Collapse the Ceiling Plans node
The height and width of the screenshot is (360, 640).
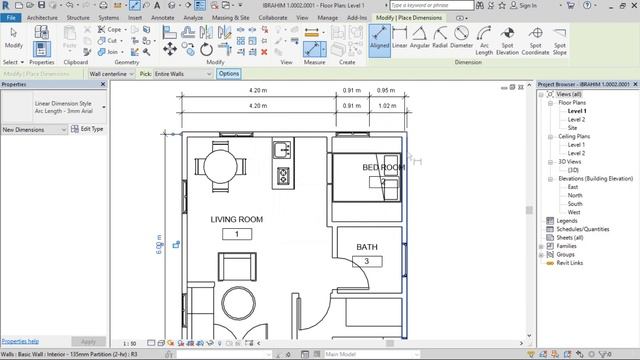tap(550, 136)
